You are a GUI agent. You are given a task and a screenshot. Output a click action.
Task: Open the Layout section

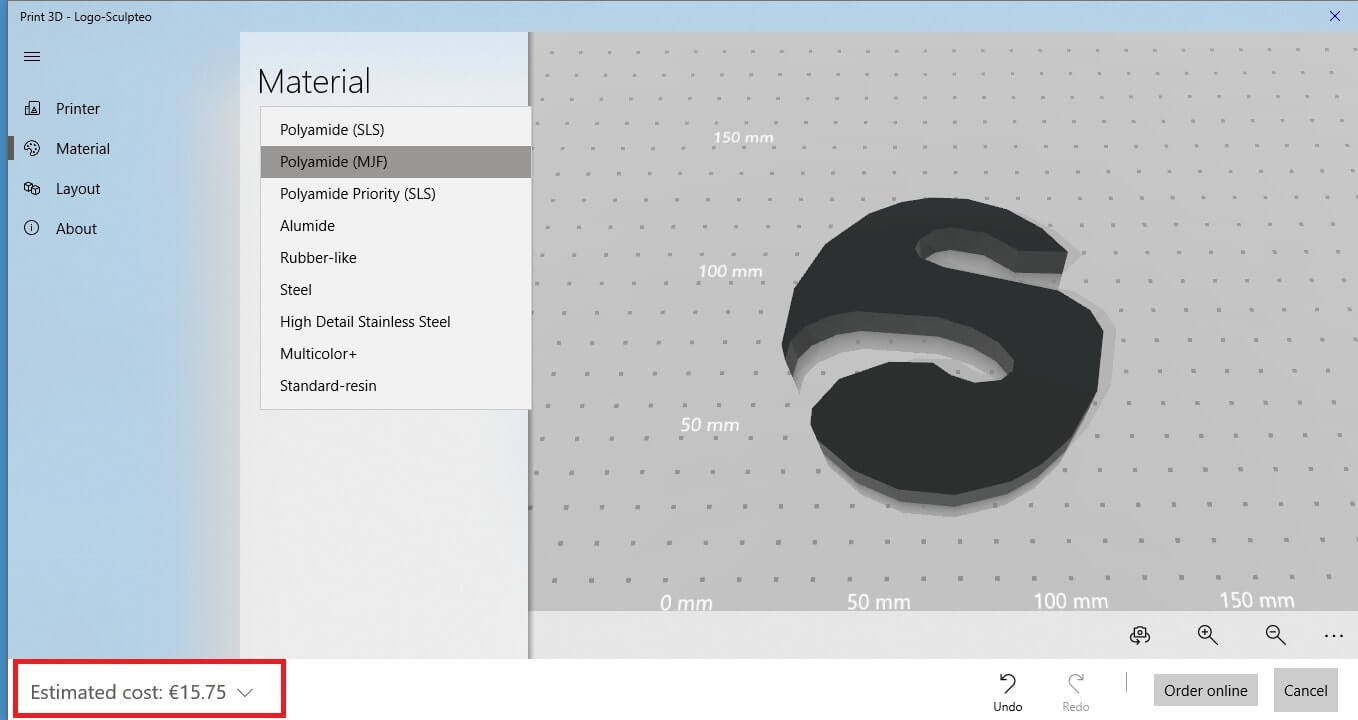(x=78, y=188)
